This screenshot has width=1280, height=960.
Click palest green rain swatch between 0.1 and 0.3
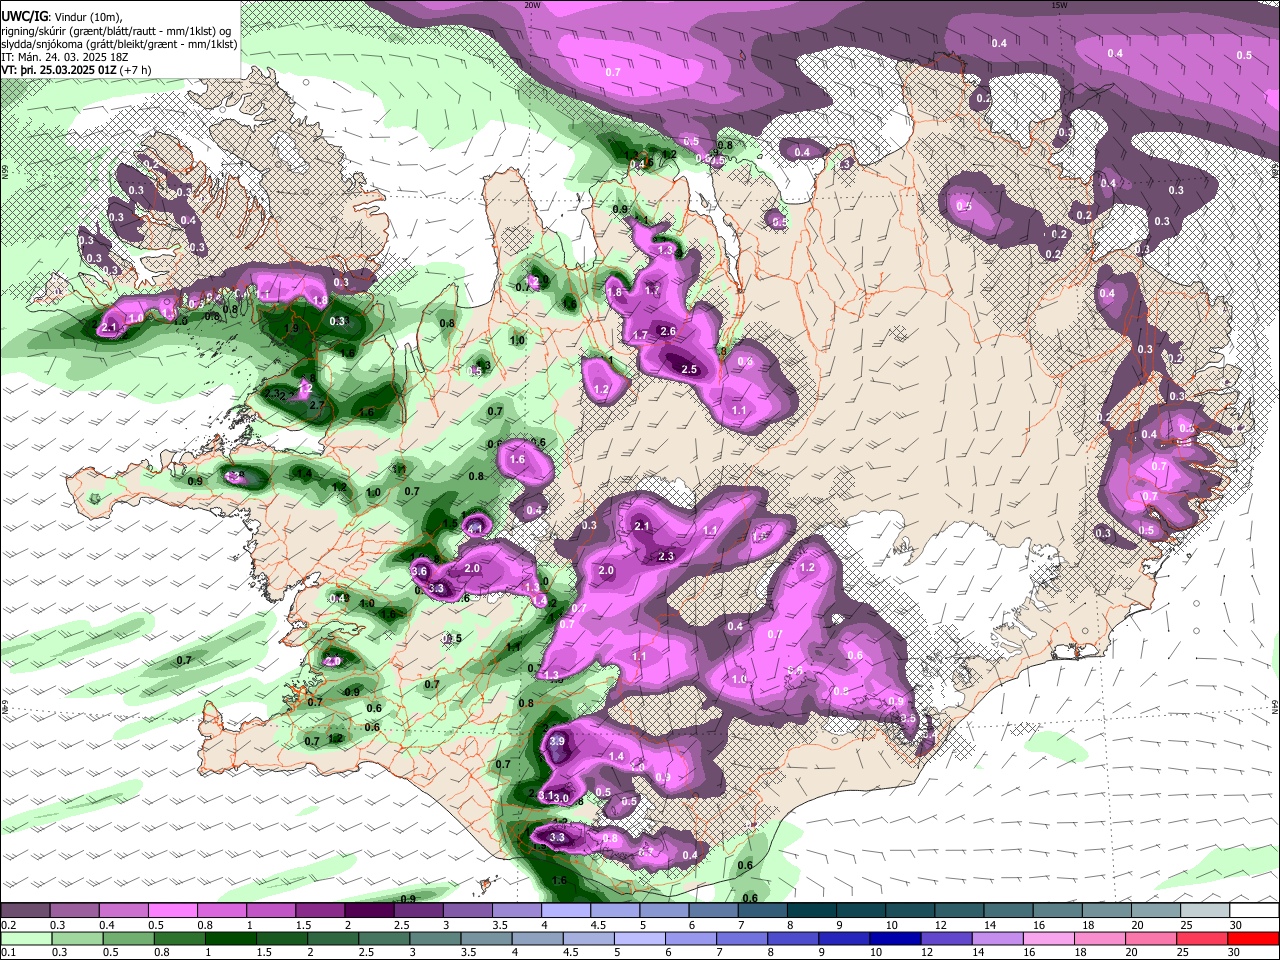tap(26, 938)
